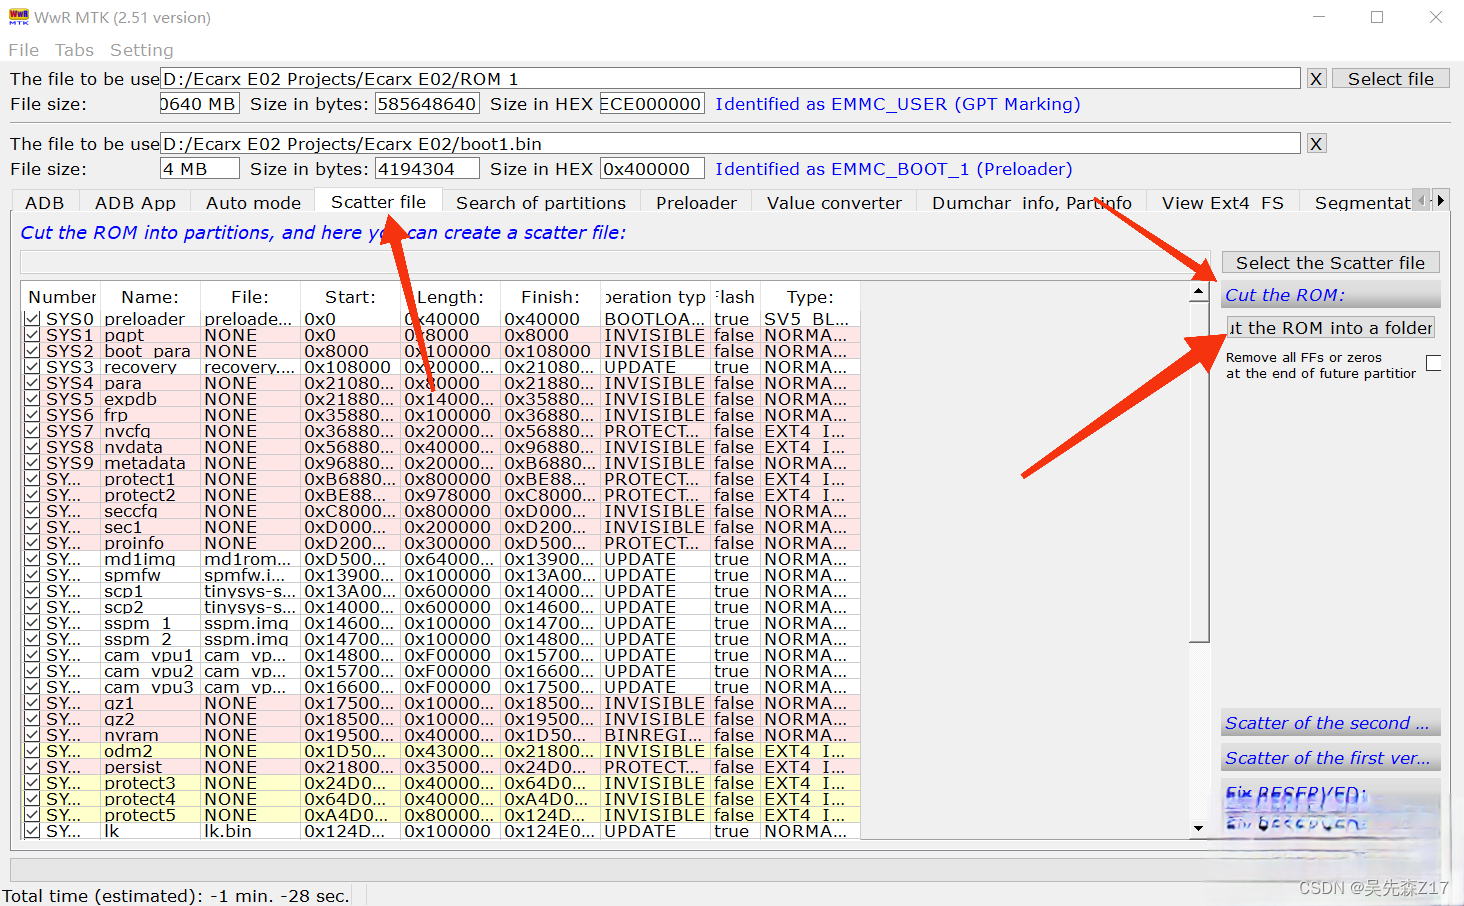Viewport: 1464px width, 906px height.
Task: Click Scatter of the first version button
Action: pos(1330,758)
